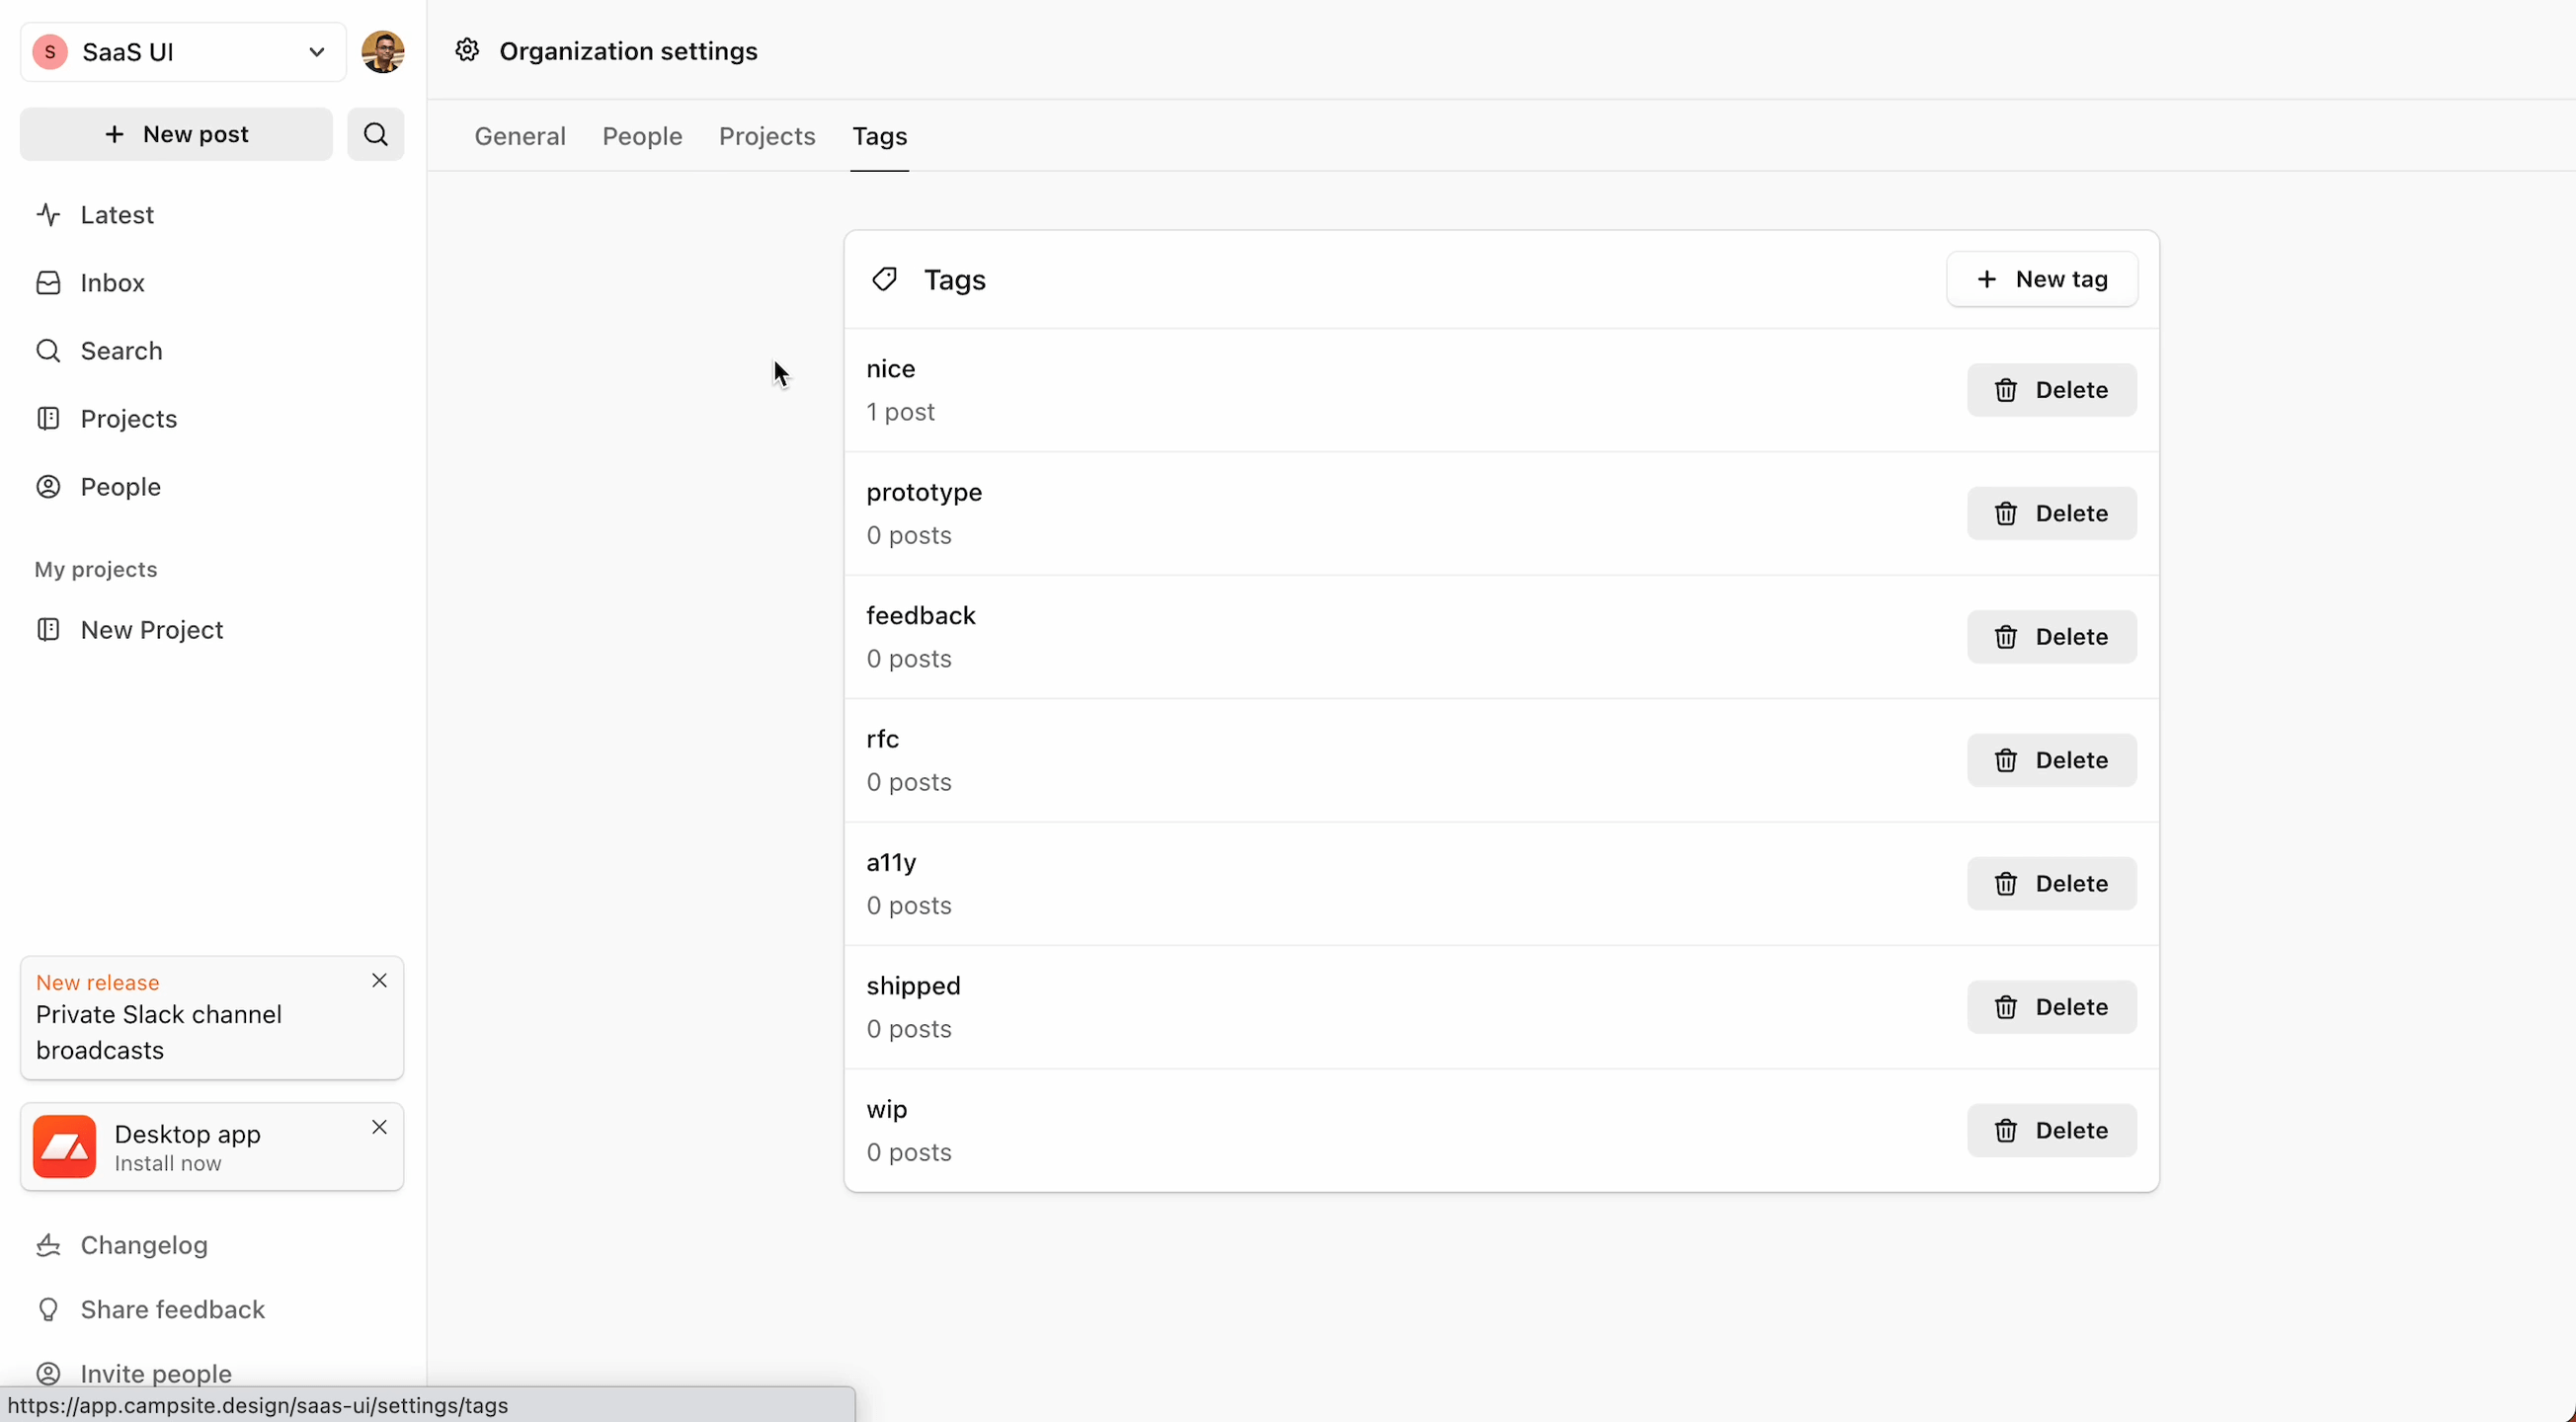Delete the feedback tag

pos(2052,637)
